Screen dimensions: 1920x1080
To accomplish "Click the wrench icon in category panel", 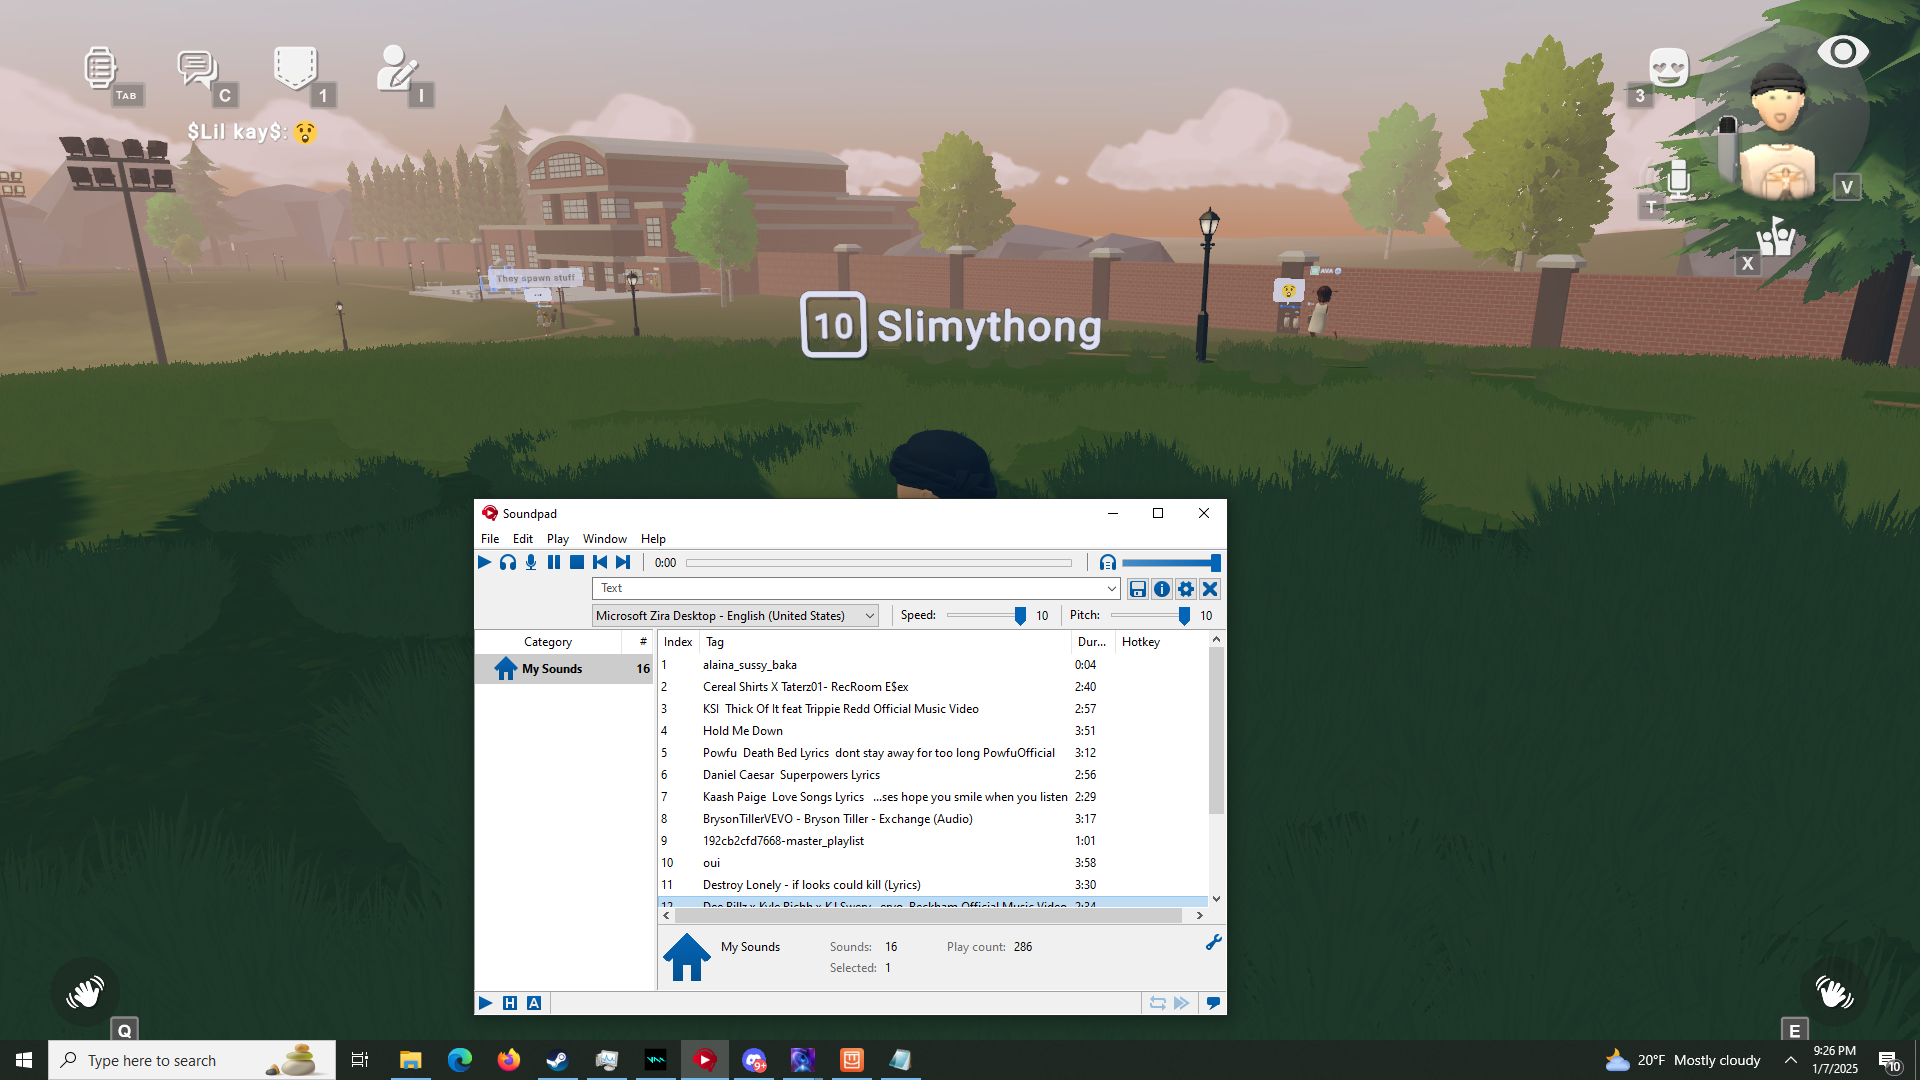I will point(1213,942).
